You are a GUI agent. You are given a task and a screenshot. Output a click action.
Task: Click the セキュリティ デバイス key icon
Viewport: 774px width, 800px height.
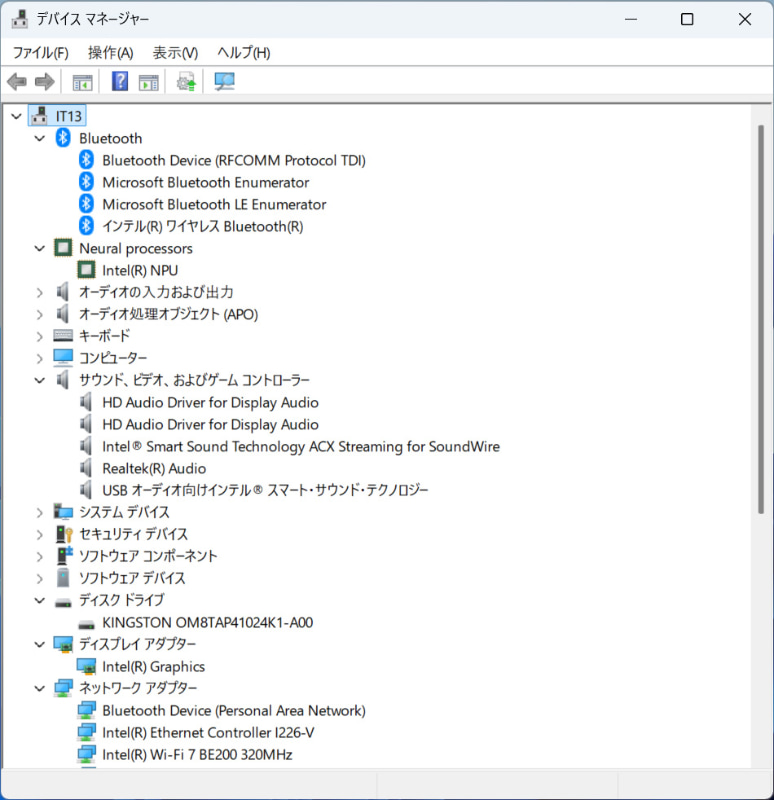click(64, 534)
